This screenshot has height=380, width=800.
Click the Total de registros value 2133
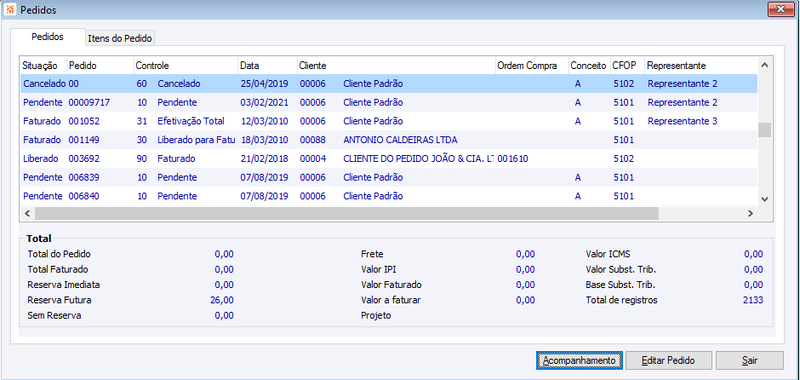[753, 300]
